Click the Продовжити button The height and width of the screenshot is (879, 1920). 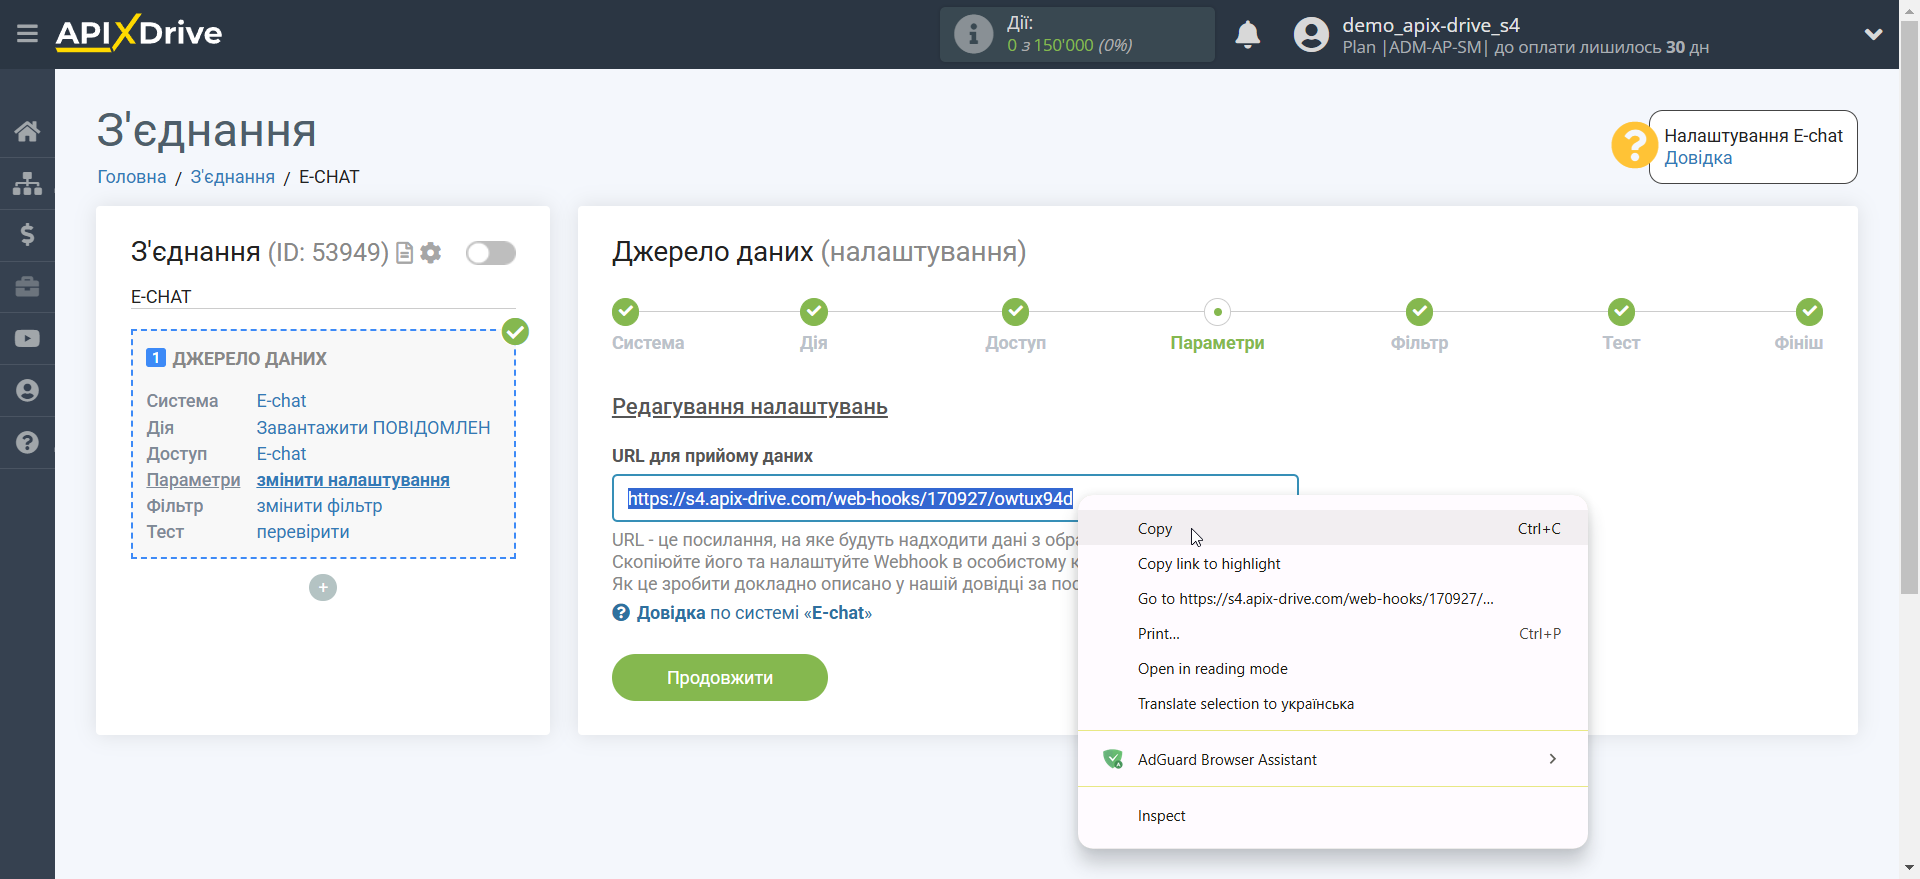tap(720, 678)
